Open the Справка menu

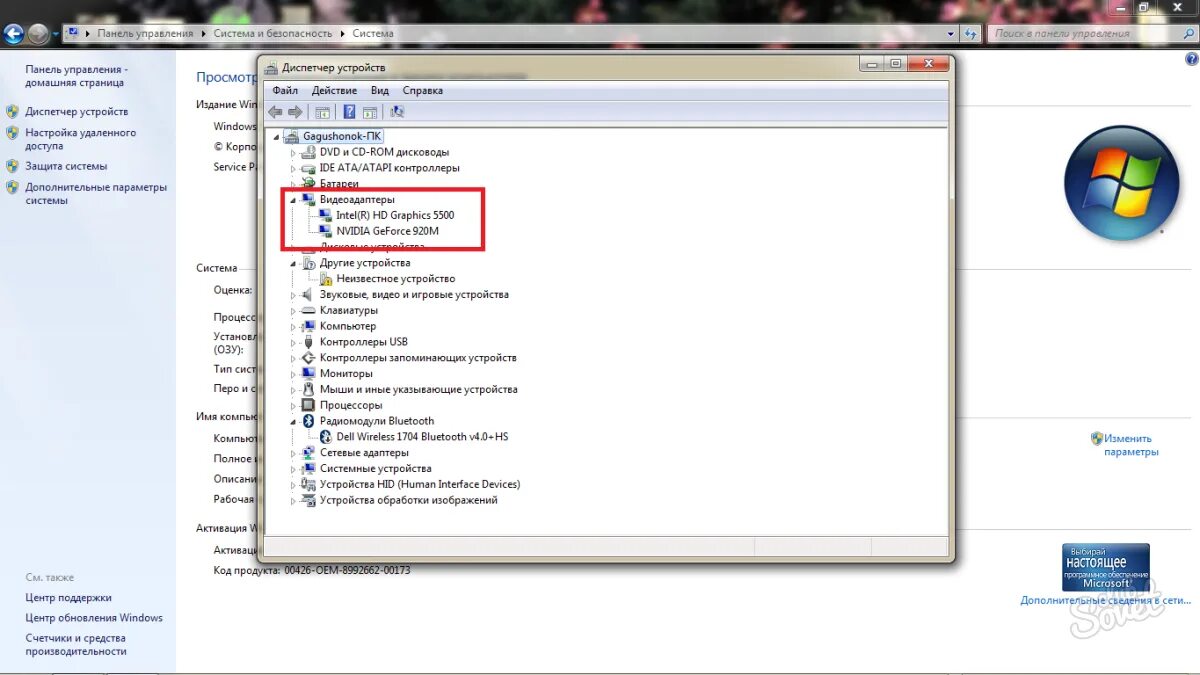[422, 90]
